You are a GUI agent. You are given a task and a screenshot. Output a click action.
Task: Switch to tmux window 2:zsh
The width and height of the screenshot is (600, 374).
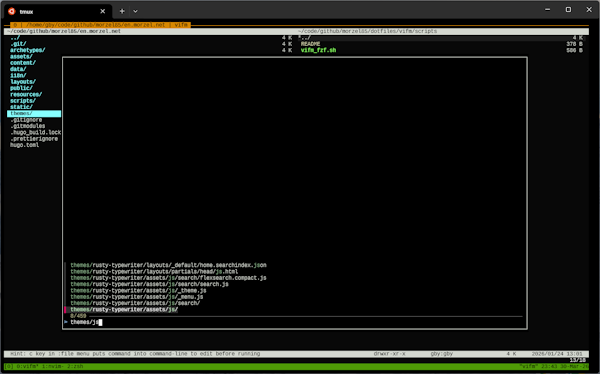(x=74, y=366)
